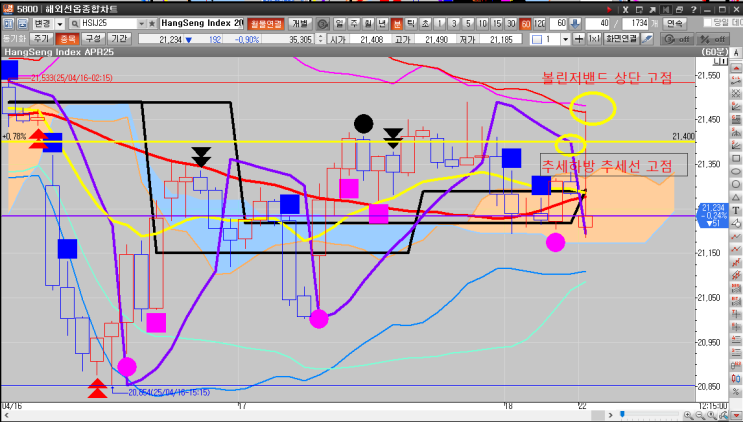Click the candle count field showing 40
The width and height of the screenshot is (743, 422).
click(597, 24)
